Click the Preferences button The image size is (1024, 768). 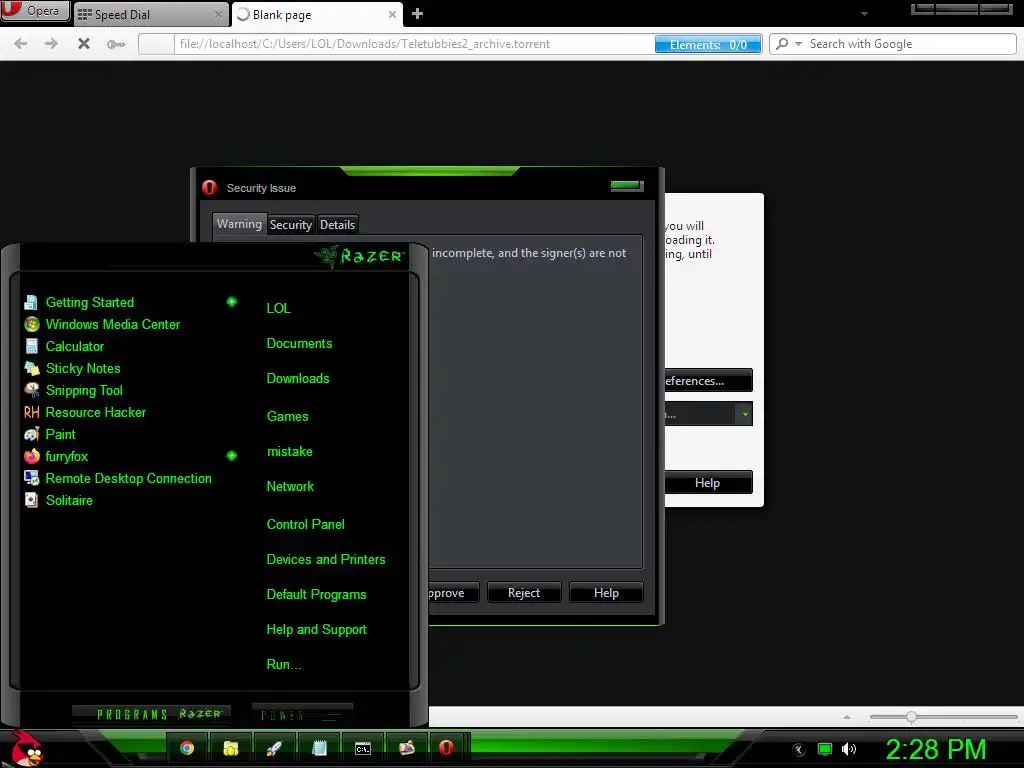[709, 381]
